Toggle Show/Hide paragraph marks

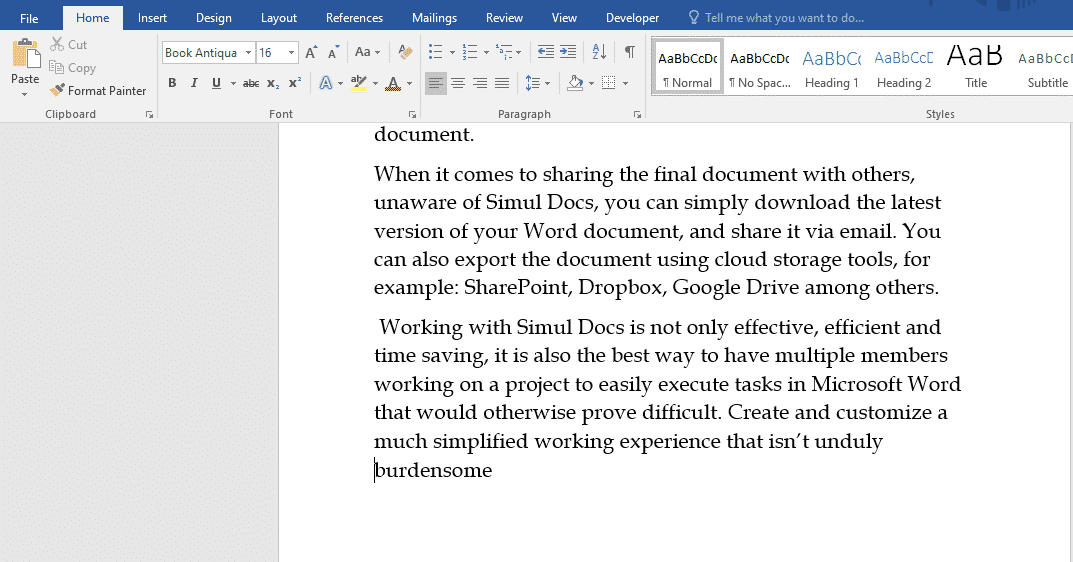coord(629,52)
